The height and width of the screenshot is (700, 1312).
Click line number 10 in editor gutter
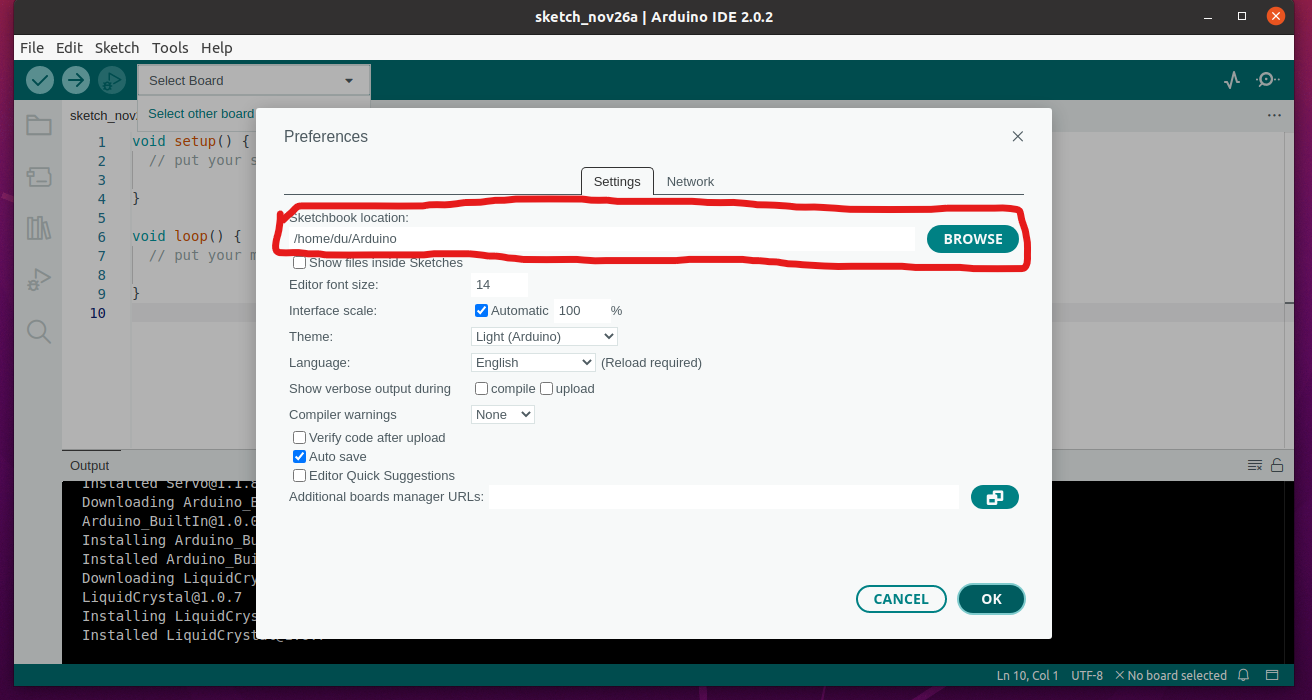coord(98,313)
